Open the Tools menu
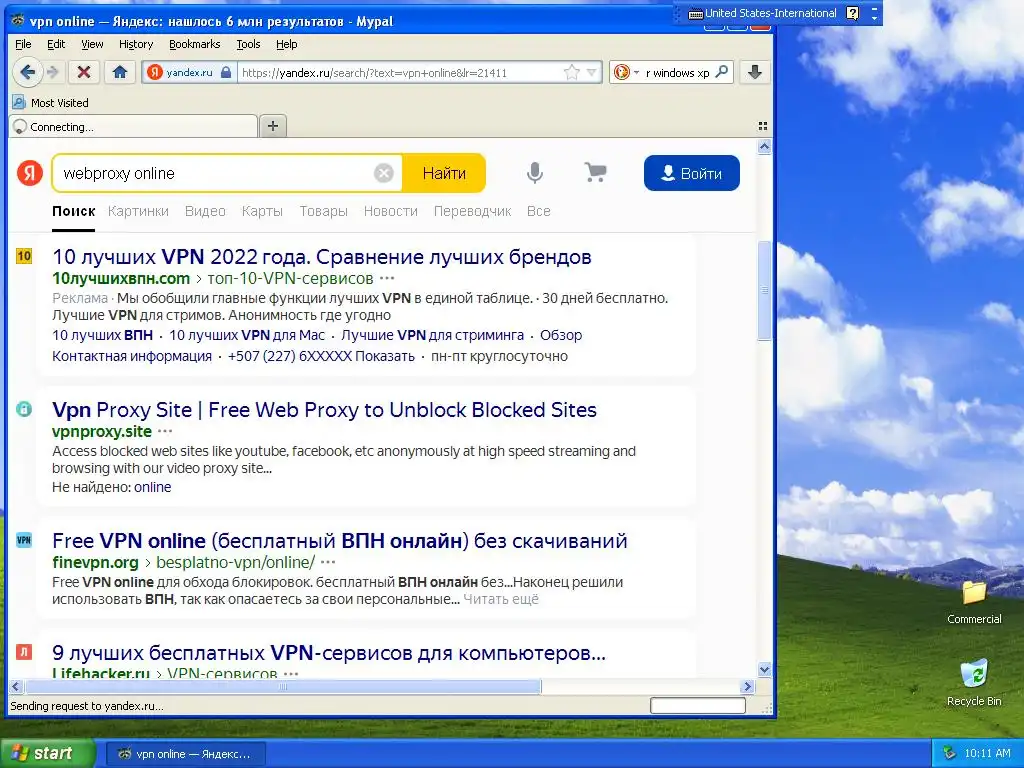The width and height of the screenshot is (1024, 768). point(248,44)
